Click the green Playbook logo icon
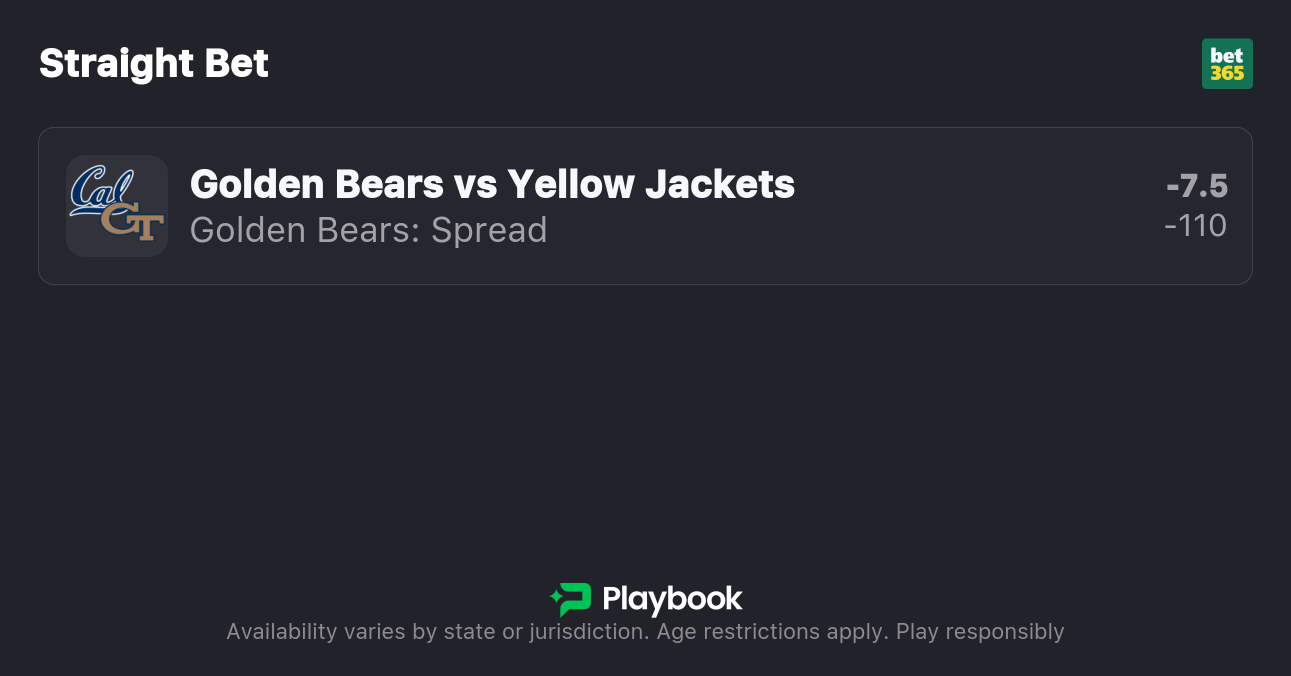Image resolution: width=1291 pixels, height=676 pixels. (x=571, y=599)
